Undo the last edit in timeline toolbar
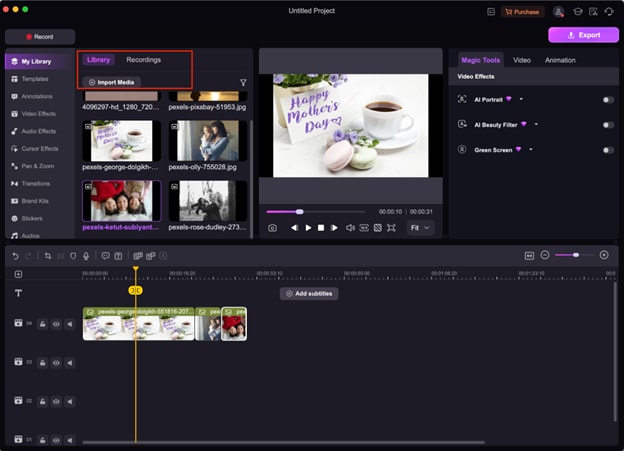This screenshot has width=624, height=451. tap(15, 256)
